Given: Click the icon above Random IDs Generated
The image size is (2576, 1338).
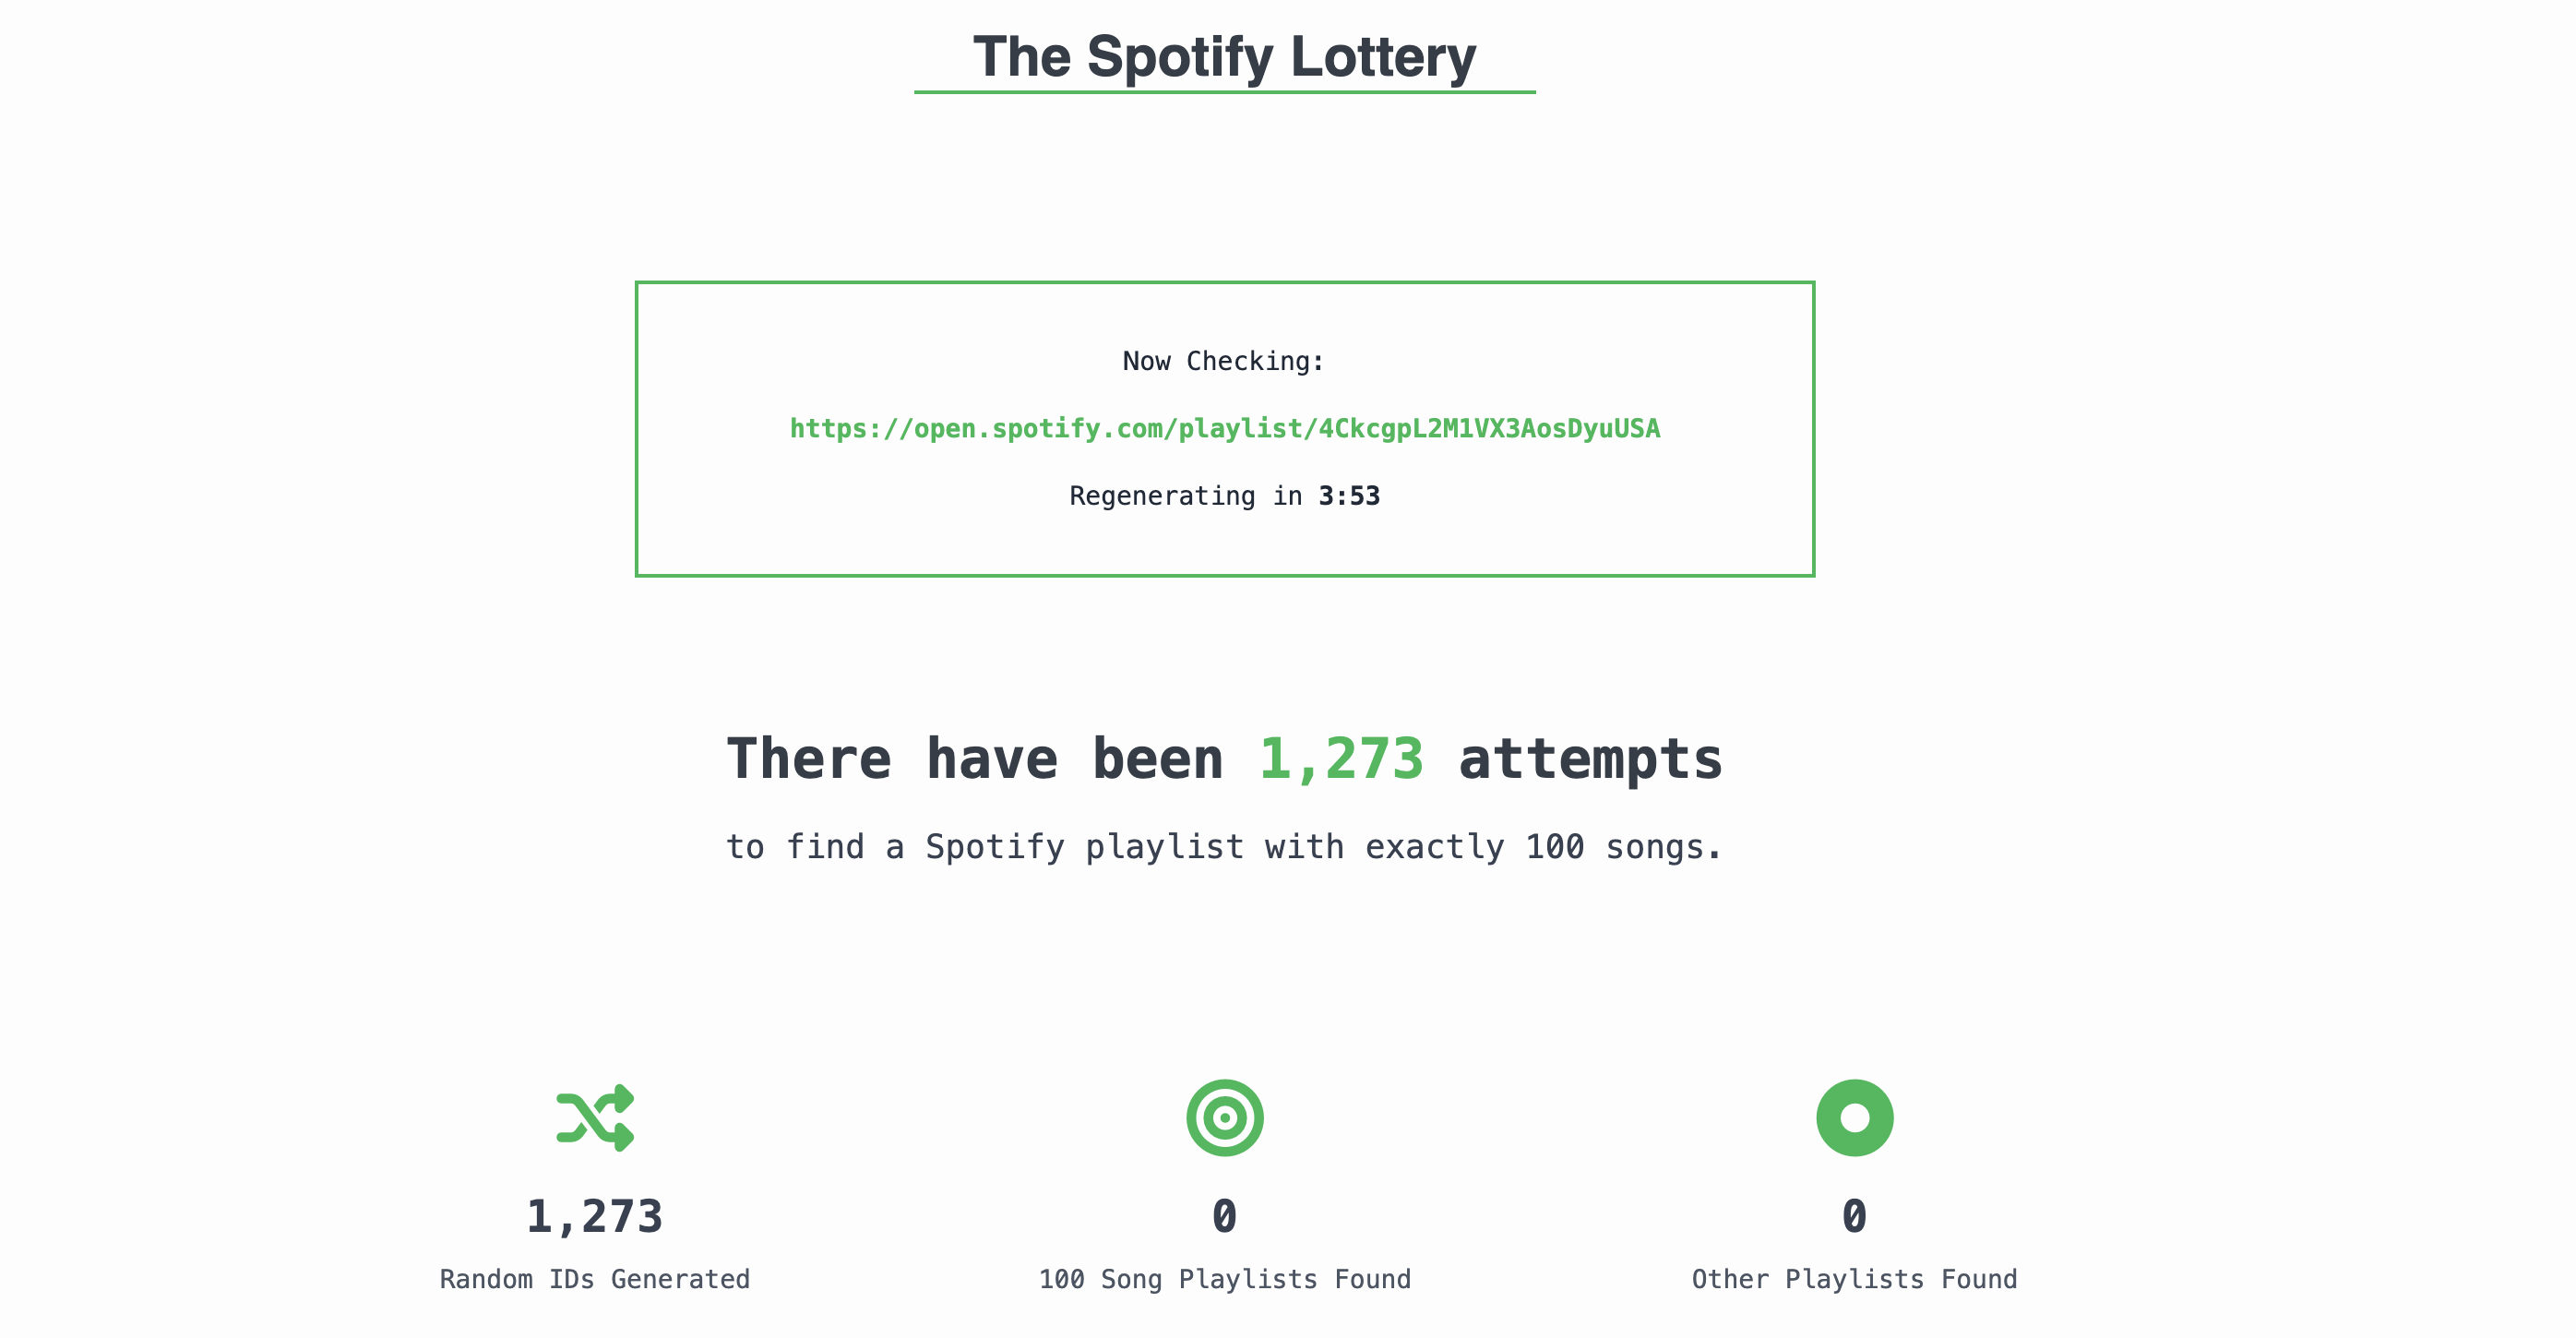Looking at the screenshot, I should click(x=594, y=1118).
